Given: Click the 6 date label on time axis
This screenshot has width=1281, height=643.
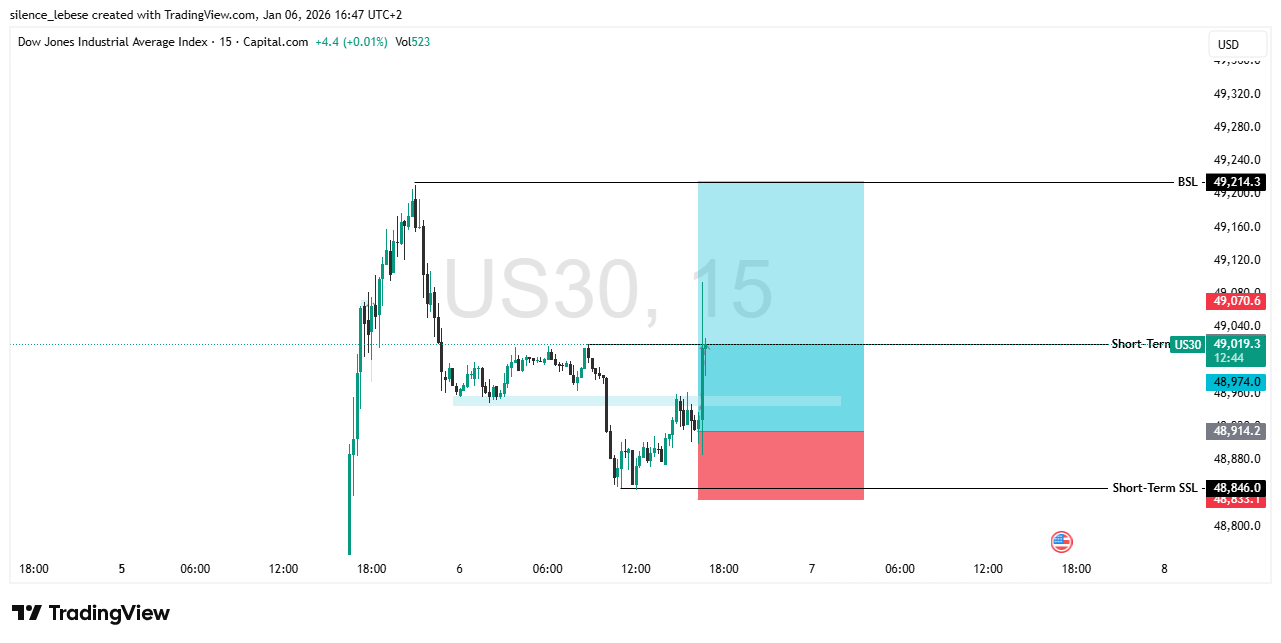Looking at the screenshot, I should 459,569.
